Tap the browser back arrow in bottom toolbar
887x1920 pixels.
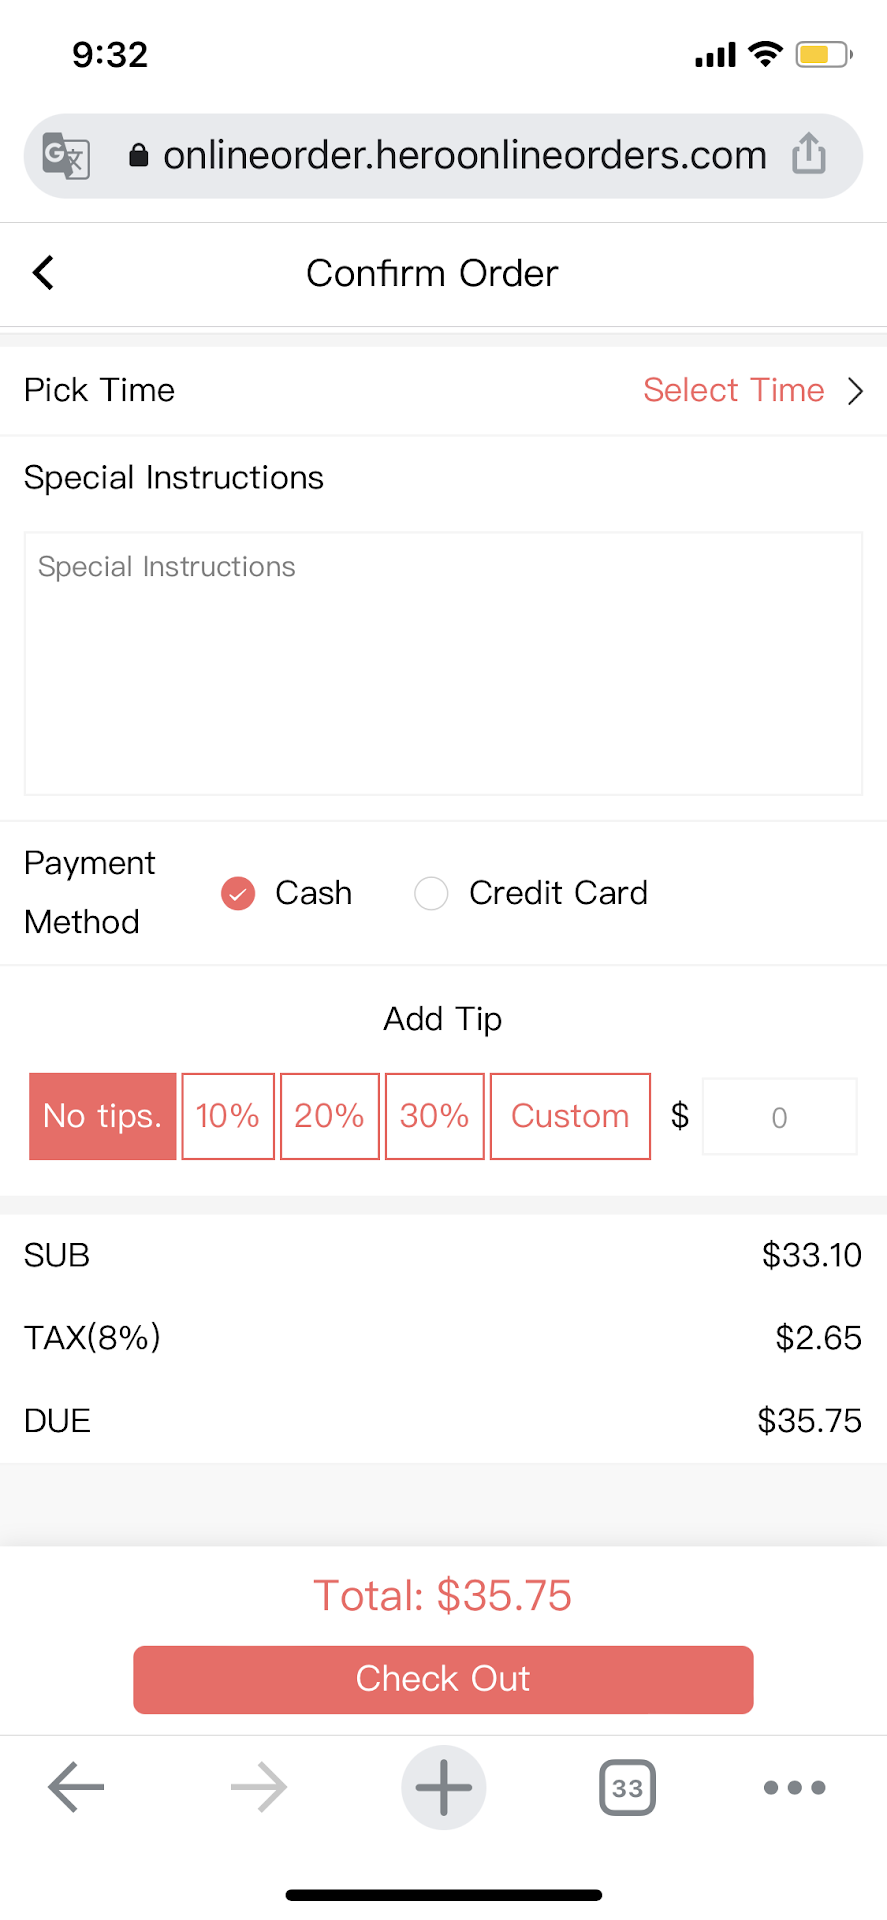[76, 1787]
